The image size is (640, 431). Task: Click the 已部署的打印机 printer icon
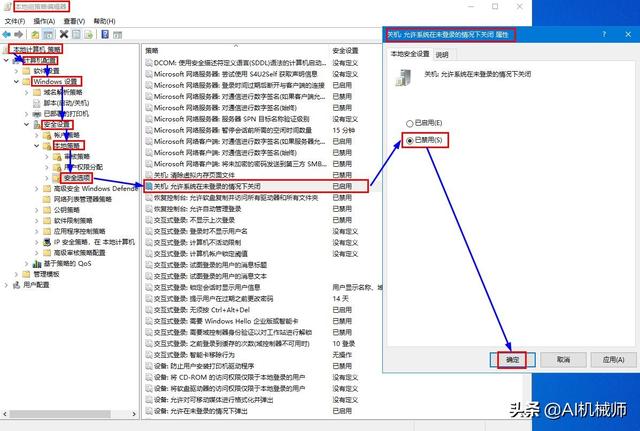tap(37, 114)
